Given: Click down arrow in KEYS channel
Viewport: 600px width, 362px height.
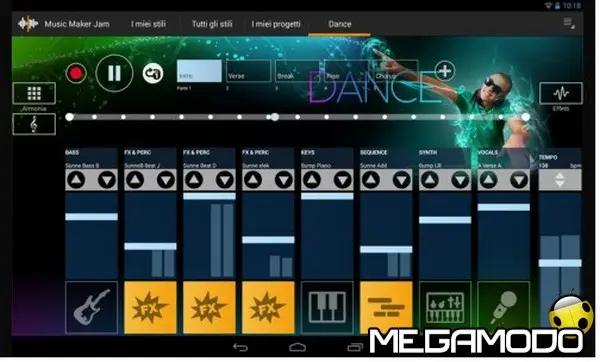Looking at the screenshot, I should coord(342,179).
